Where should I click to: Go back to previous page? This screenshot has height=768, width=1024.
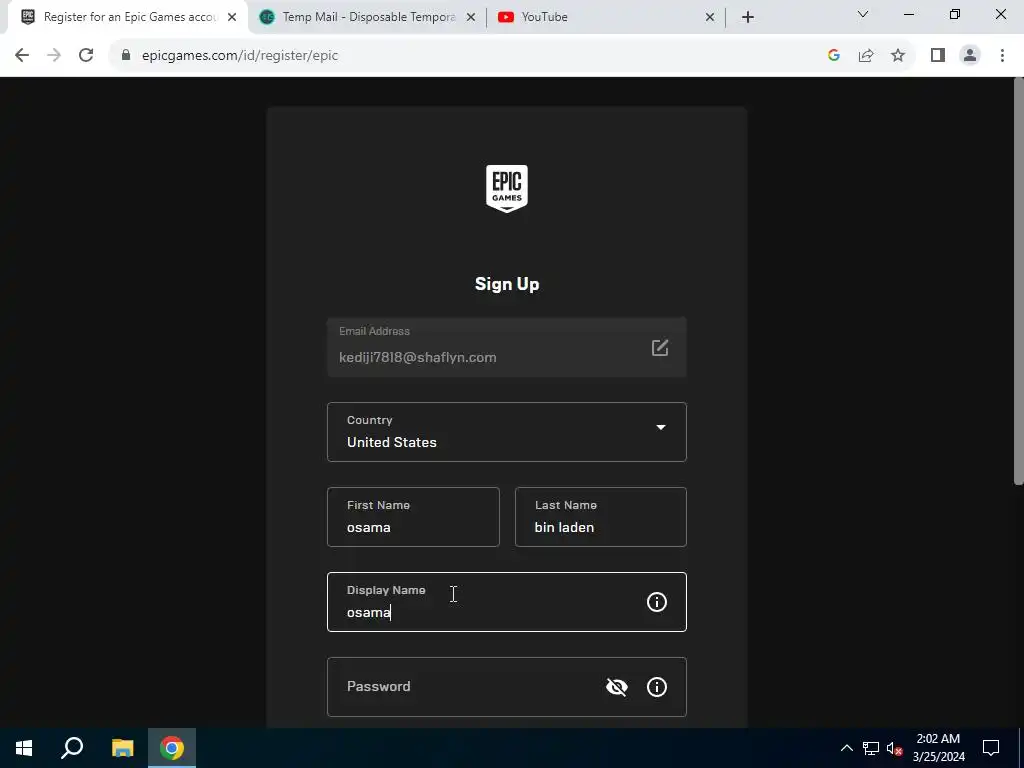[22, 55]
